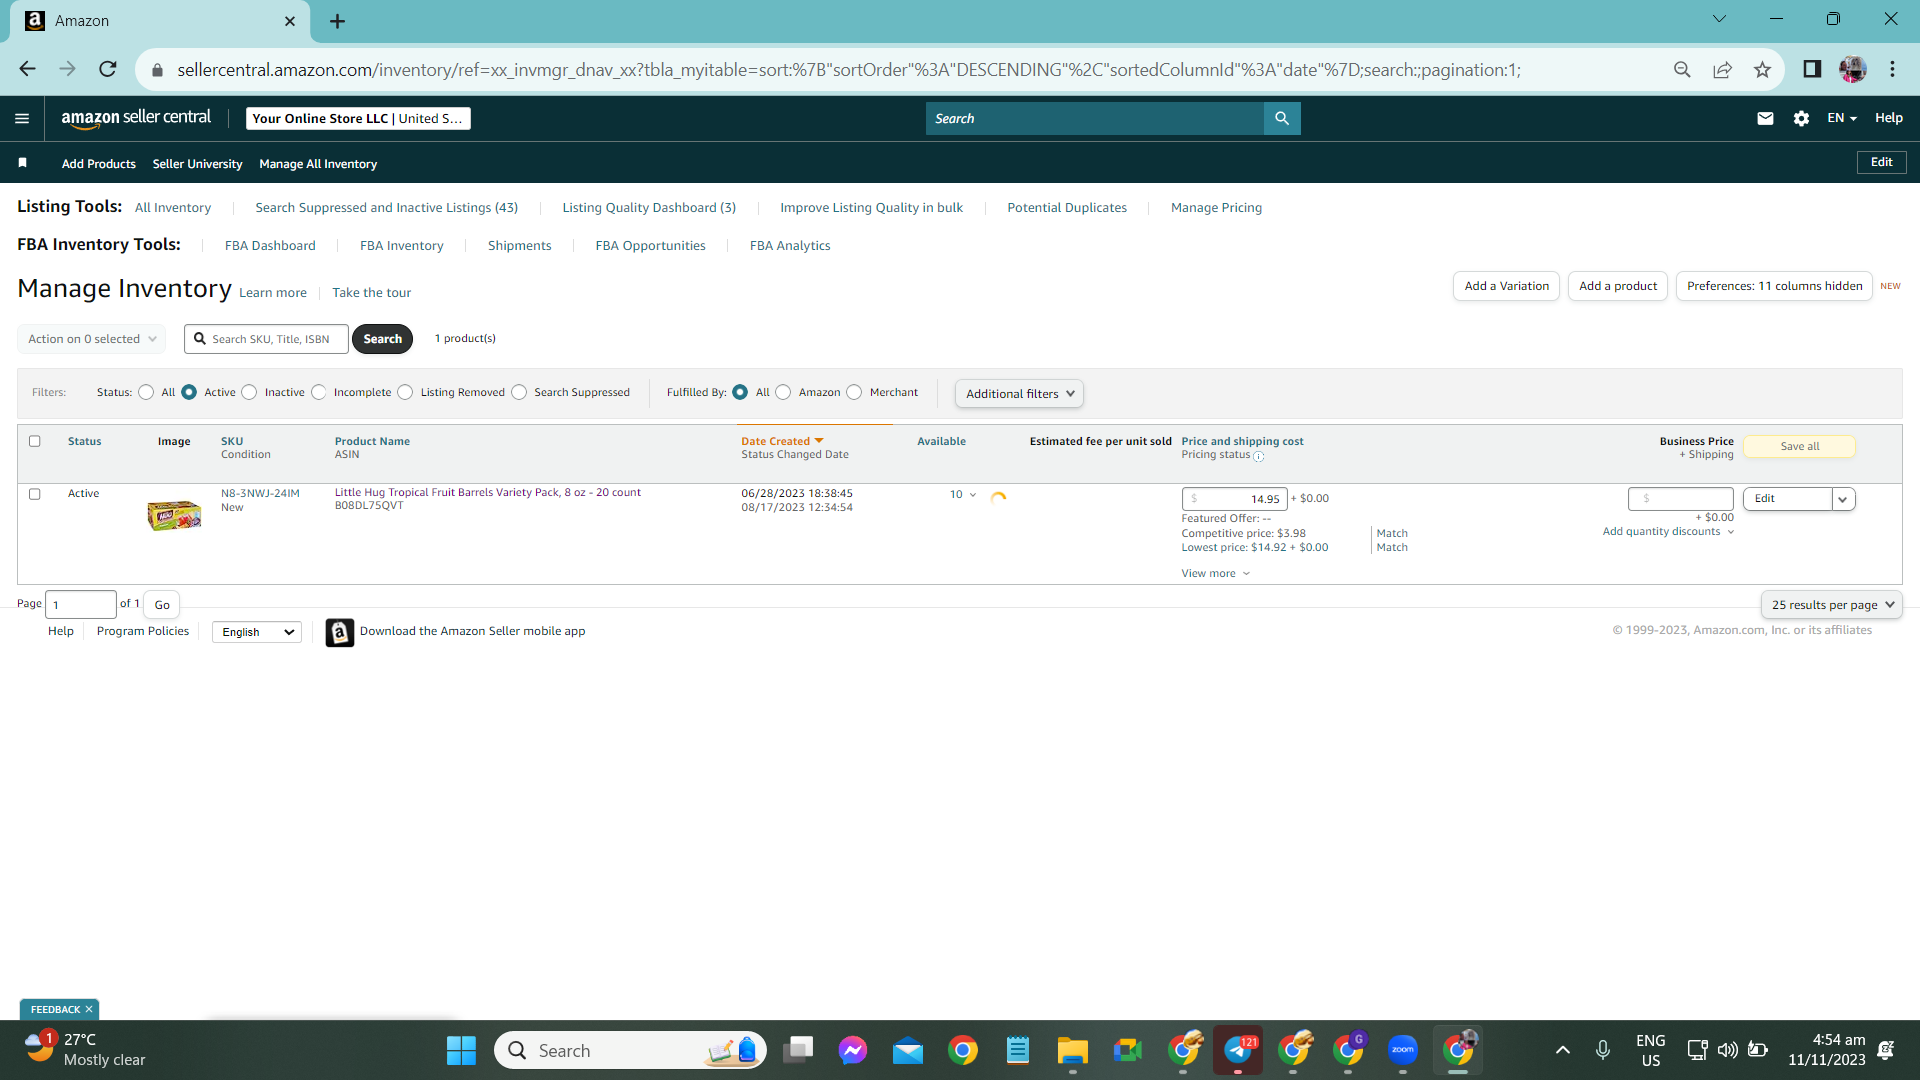Go to the FBA Dashboard tool
This screenshot has height=1080, width=1920.
(x=270, y=245)
